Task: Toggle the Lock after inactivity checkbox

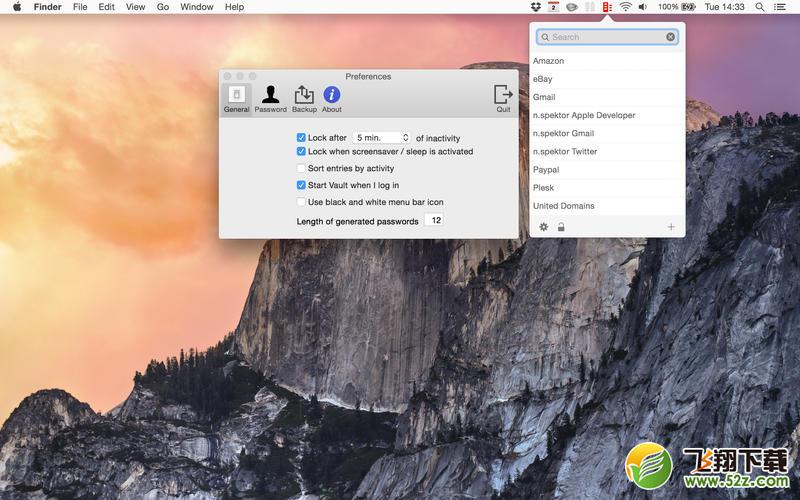Action: click(x=301, y=138)
